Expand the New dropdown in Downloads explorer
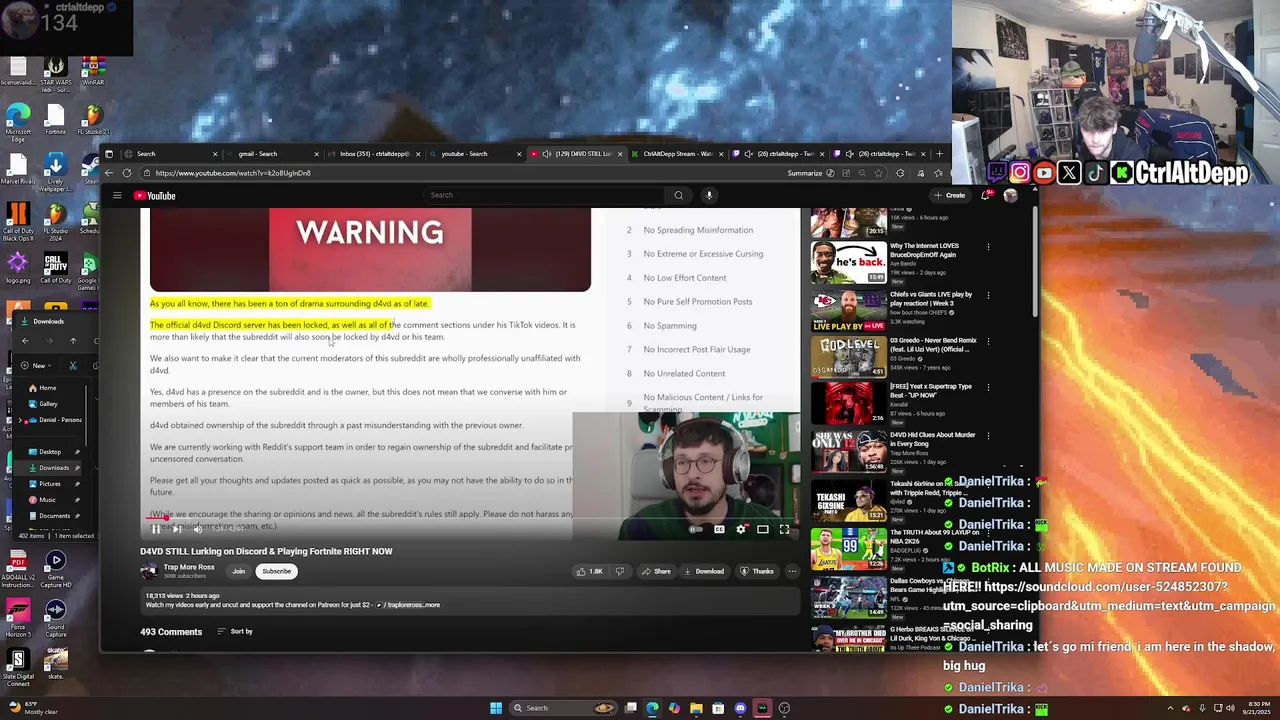Viewport: 1280px width, 720px height. point(36,365)
